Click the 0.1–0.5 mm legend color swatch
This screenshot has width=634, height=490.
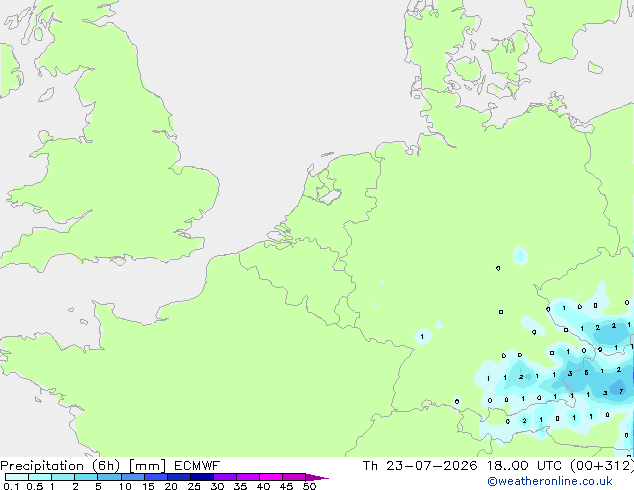(17, 477)
